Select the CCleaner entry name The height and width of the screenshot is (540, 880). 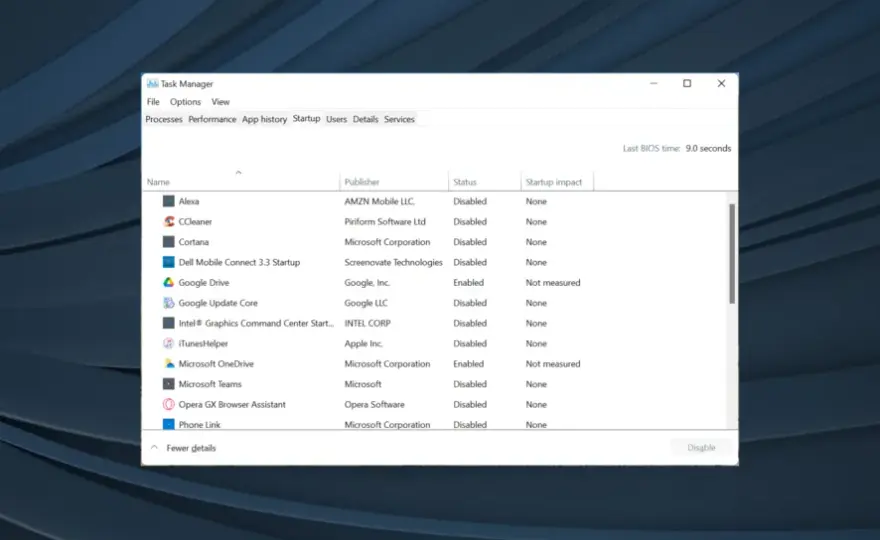(x=195, y=222)
